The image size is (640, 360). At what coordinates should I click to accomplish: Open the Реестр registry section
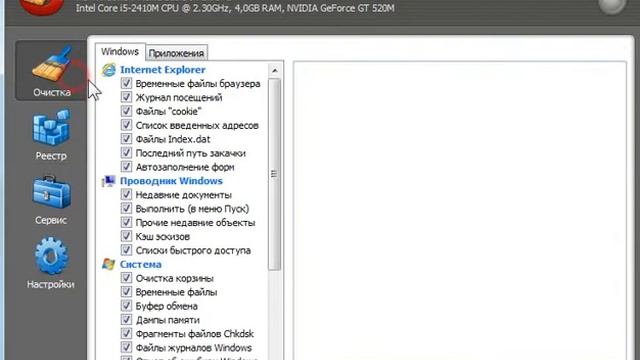(51, 135)
